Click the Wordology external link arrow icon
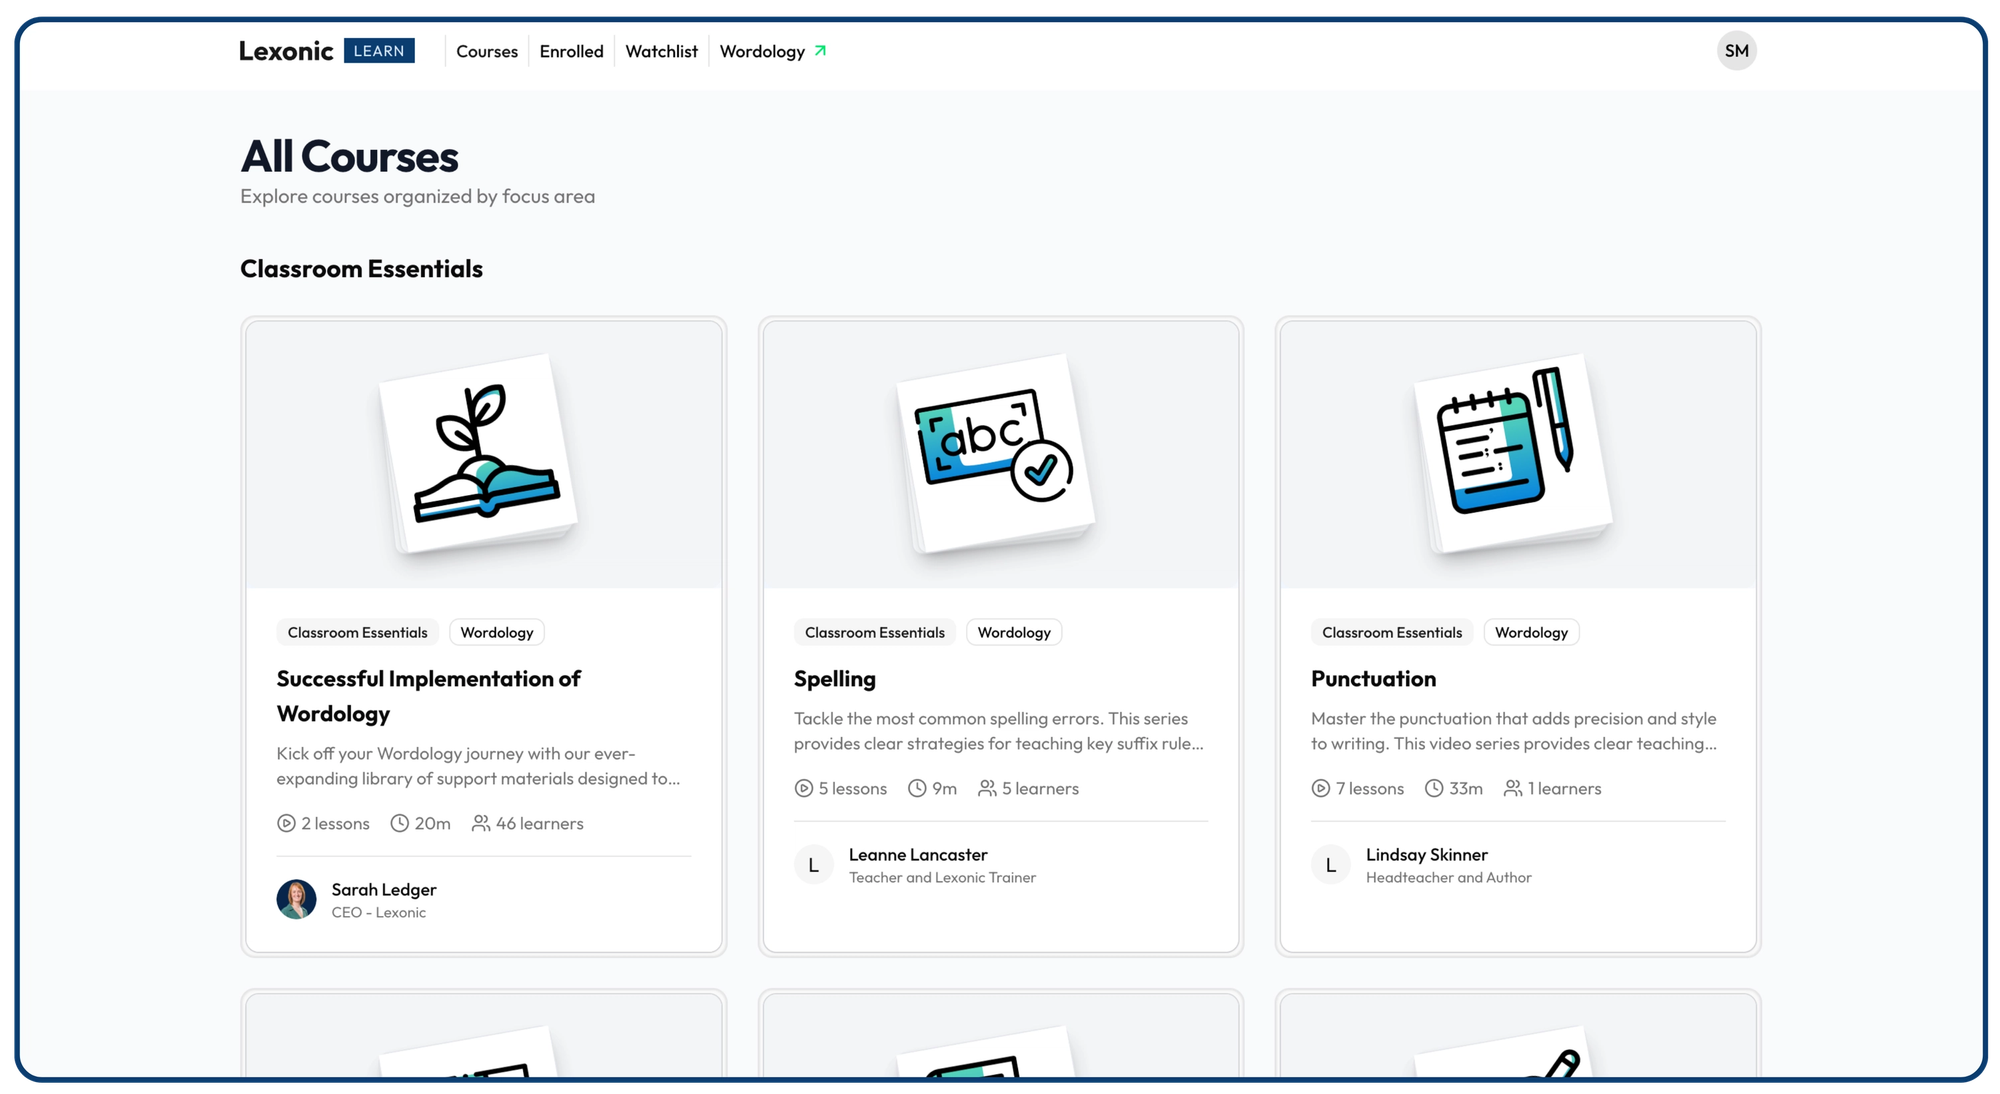 click(x=820, y=51)
